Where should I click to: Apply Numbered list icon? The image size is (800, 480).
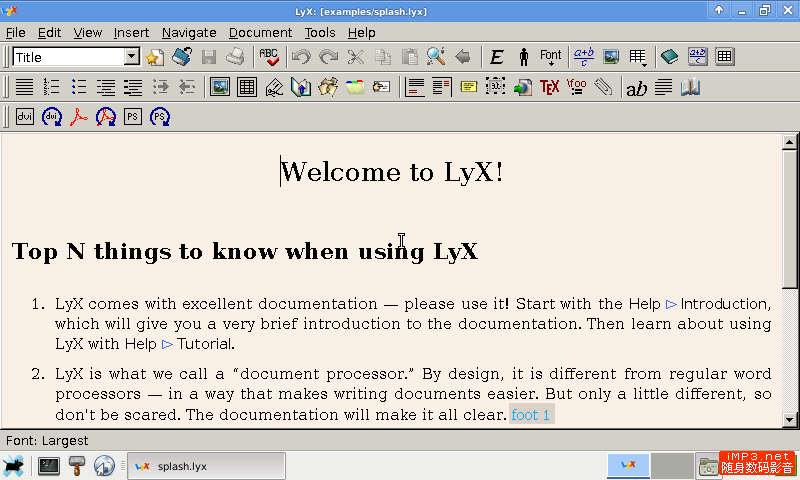[x=51, y=87]
